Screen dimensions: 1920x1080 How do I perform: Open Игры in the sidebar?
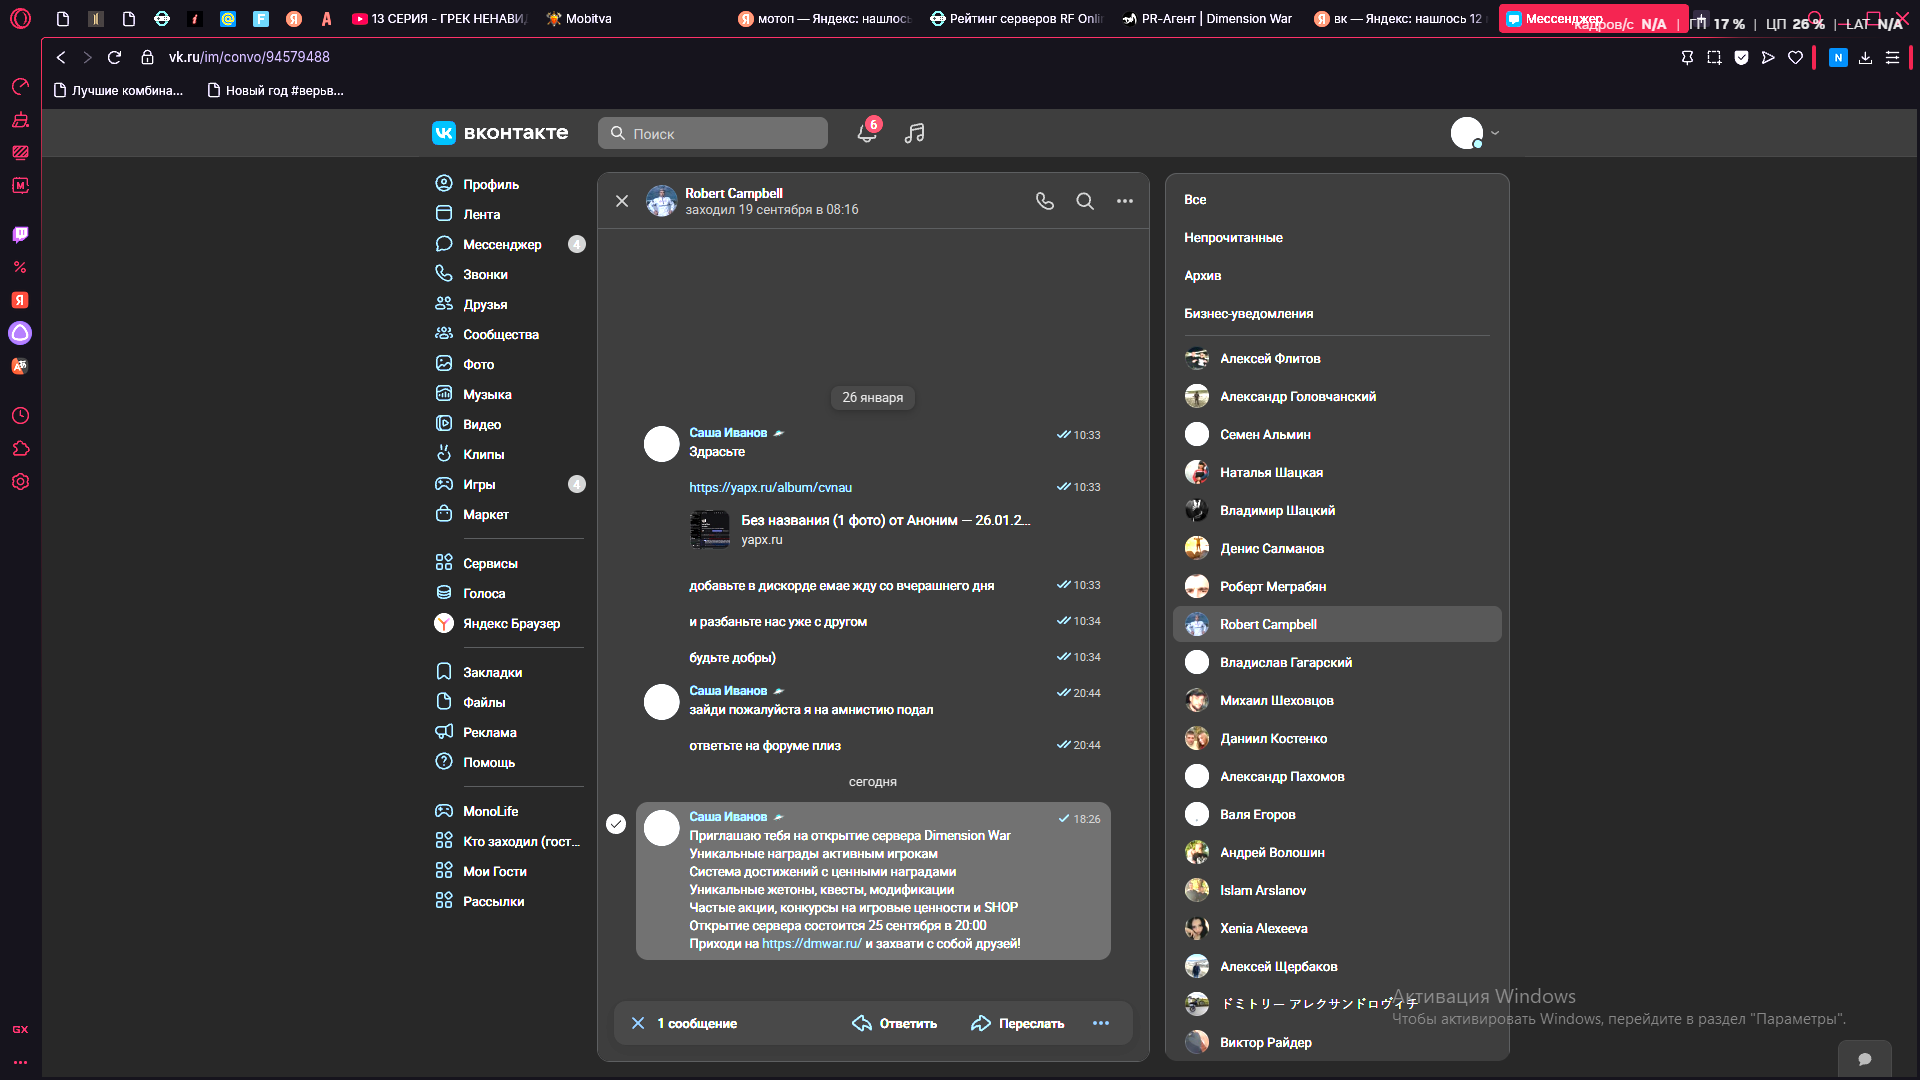[509, 484]
